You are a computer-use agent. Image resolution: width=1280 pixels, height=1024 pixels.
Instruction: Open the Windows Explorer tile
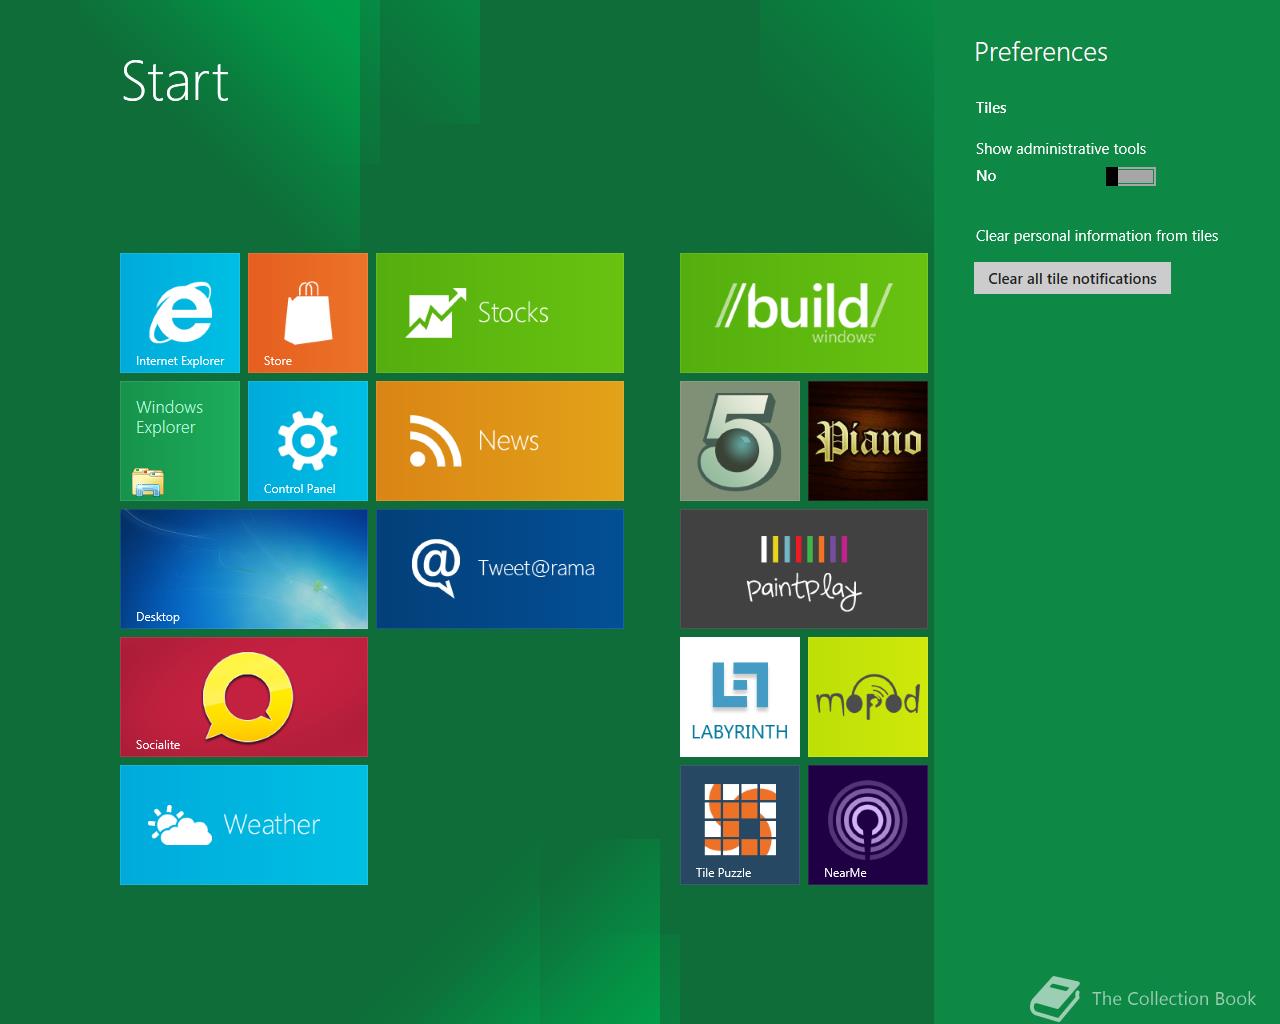tap(180, 441)
